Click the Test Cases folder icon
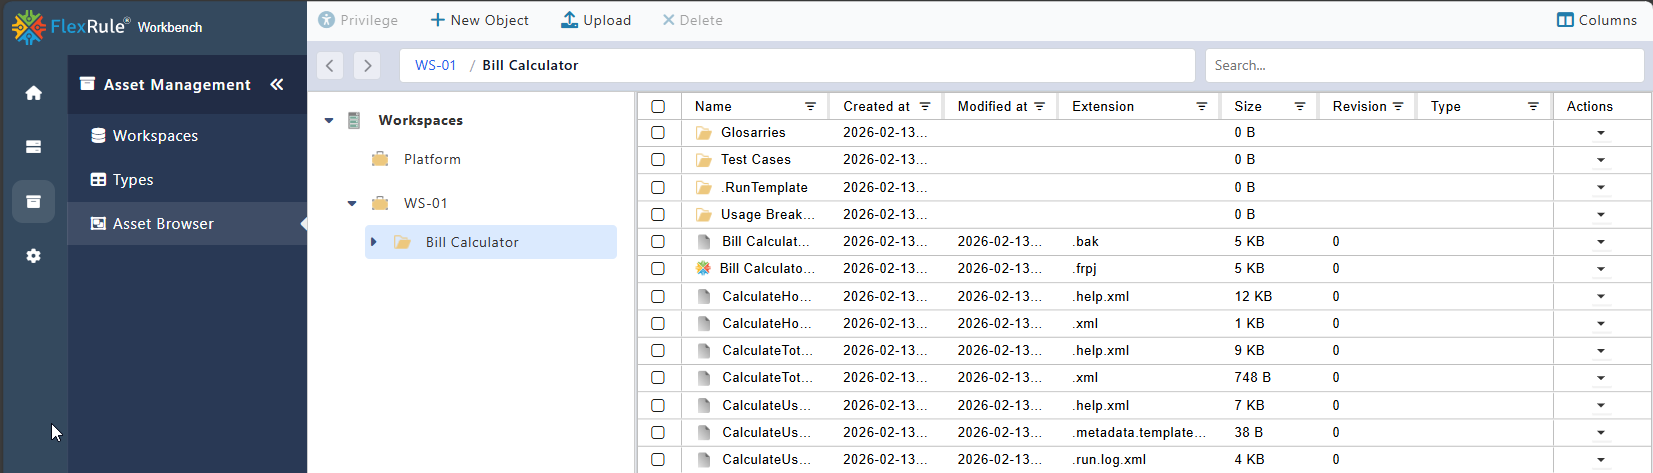 pyautogui.click(x=704, y=160)
